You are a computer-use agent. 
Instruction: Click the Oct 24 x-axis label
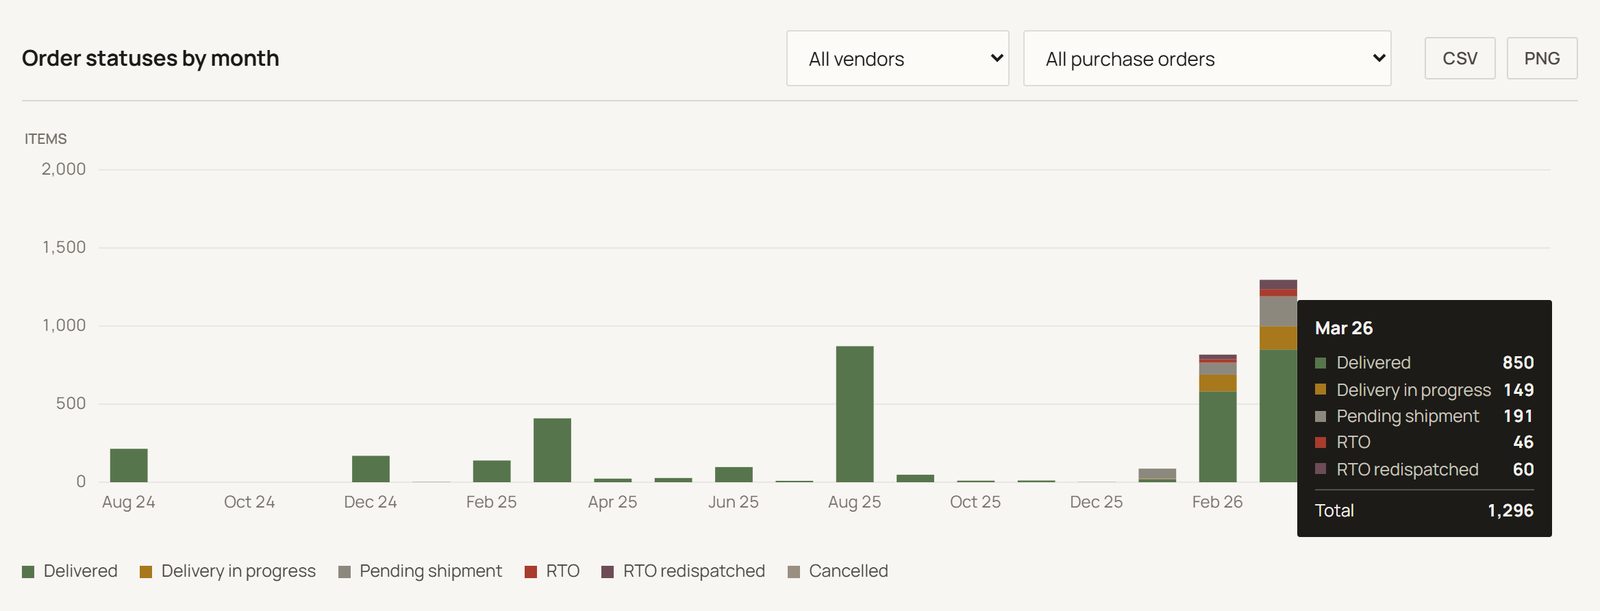coord(249,502)
